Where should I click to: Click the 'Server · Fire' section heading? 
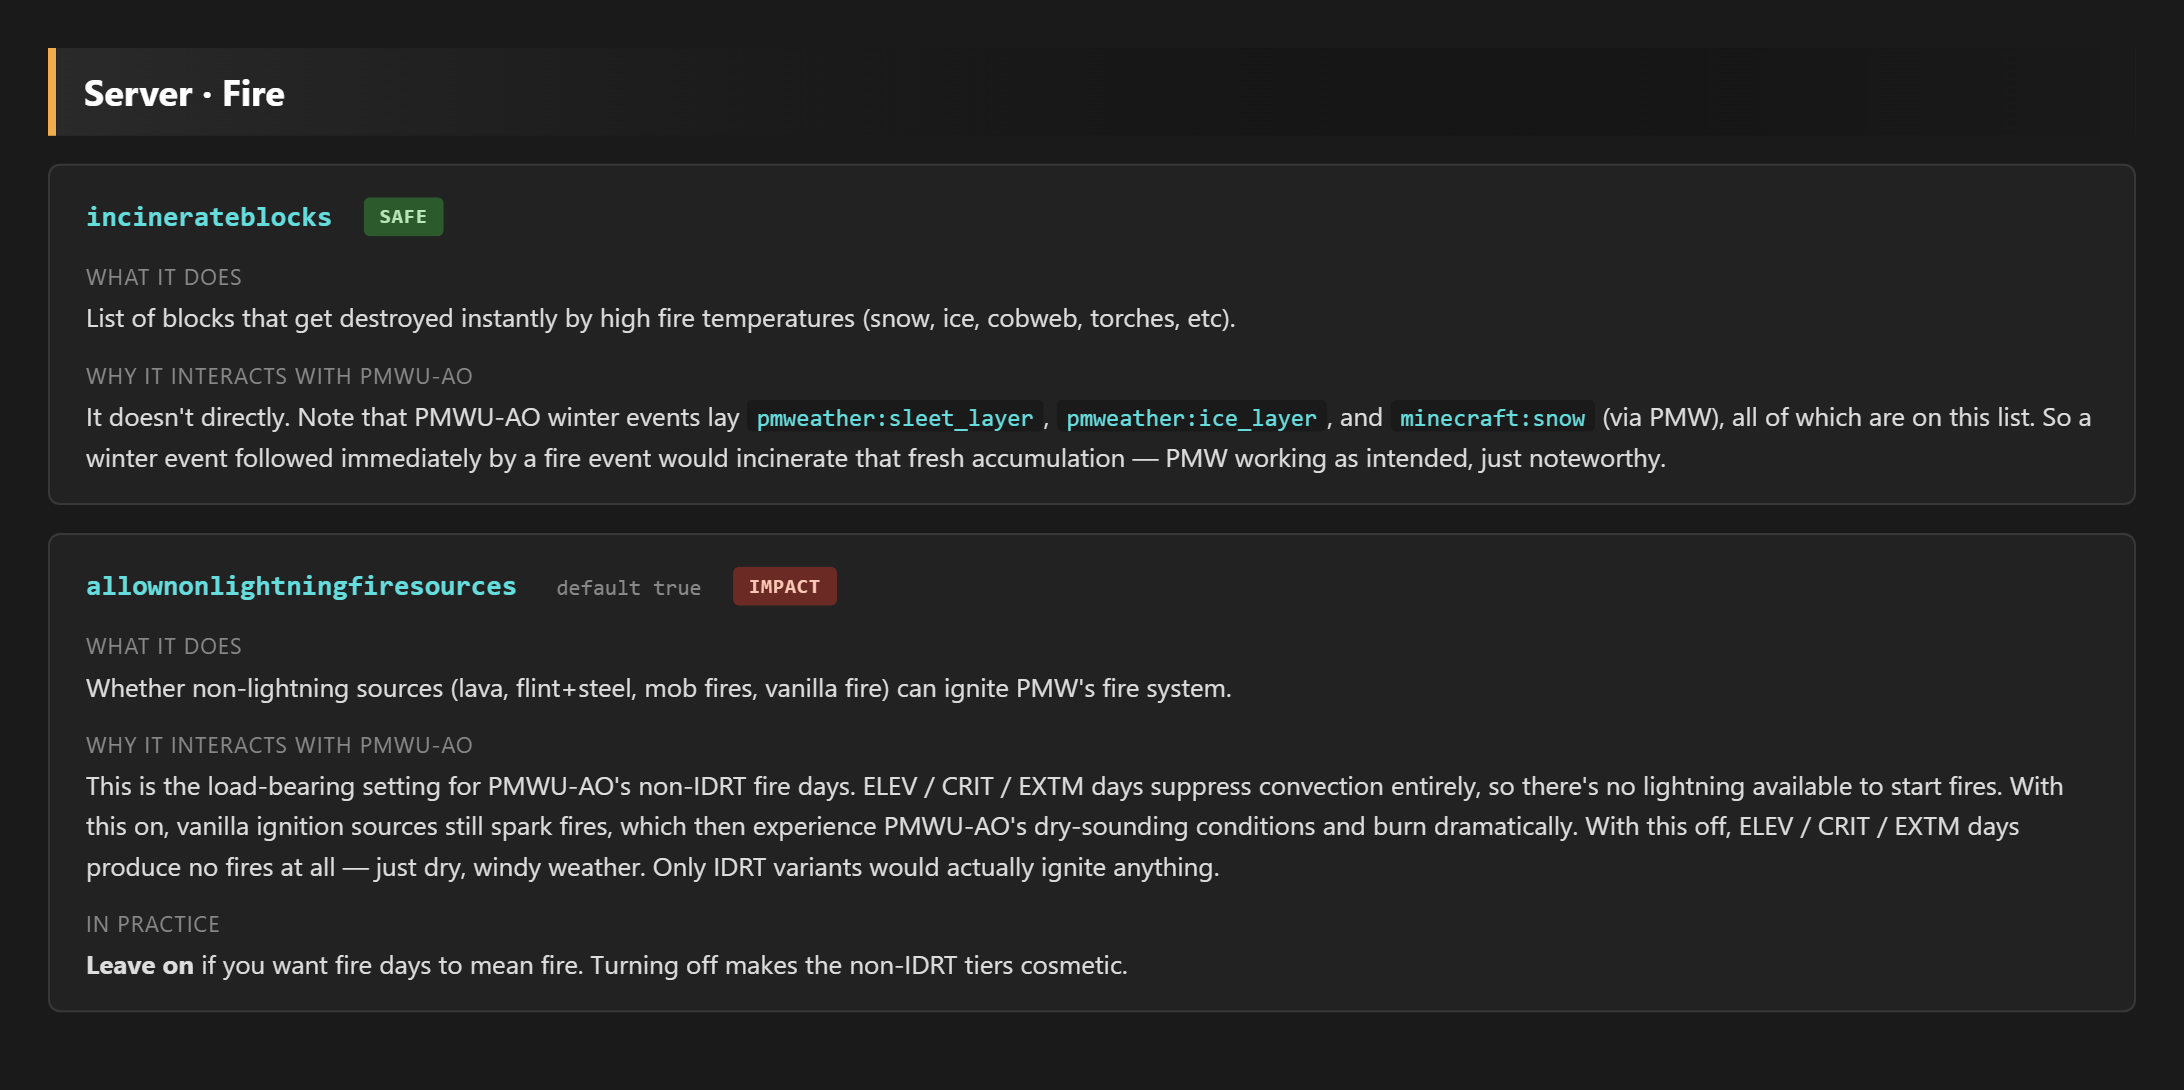click(184, 93)
